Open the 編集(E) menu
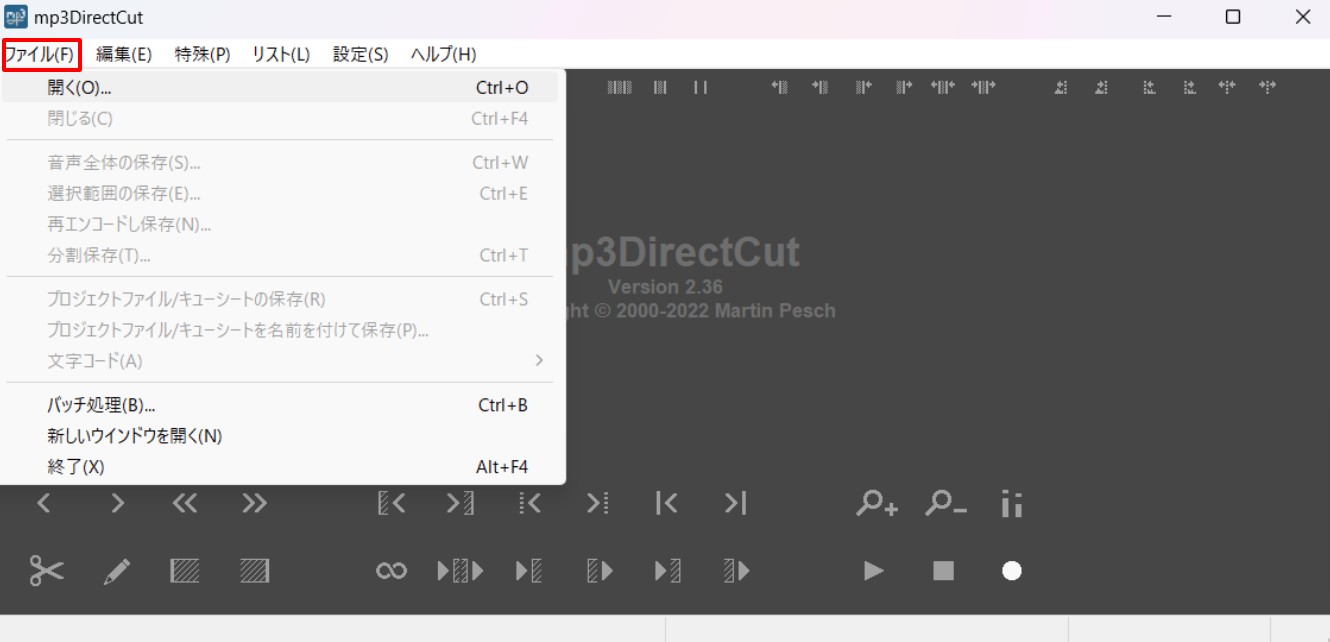The height and width of the screenshot is (642, 1330). pyautogui.click(x=124, y=55)
